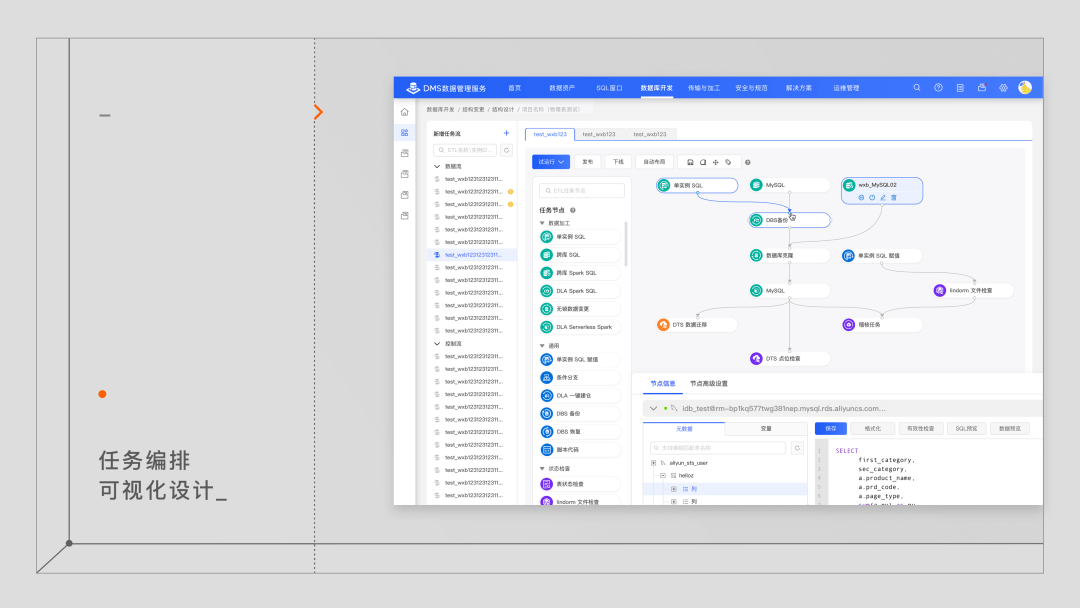
Task: Click the SQL预览 button
Action: click(x=966, y=428)
